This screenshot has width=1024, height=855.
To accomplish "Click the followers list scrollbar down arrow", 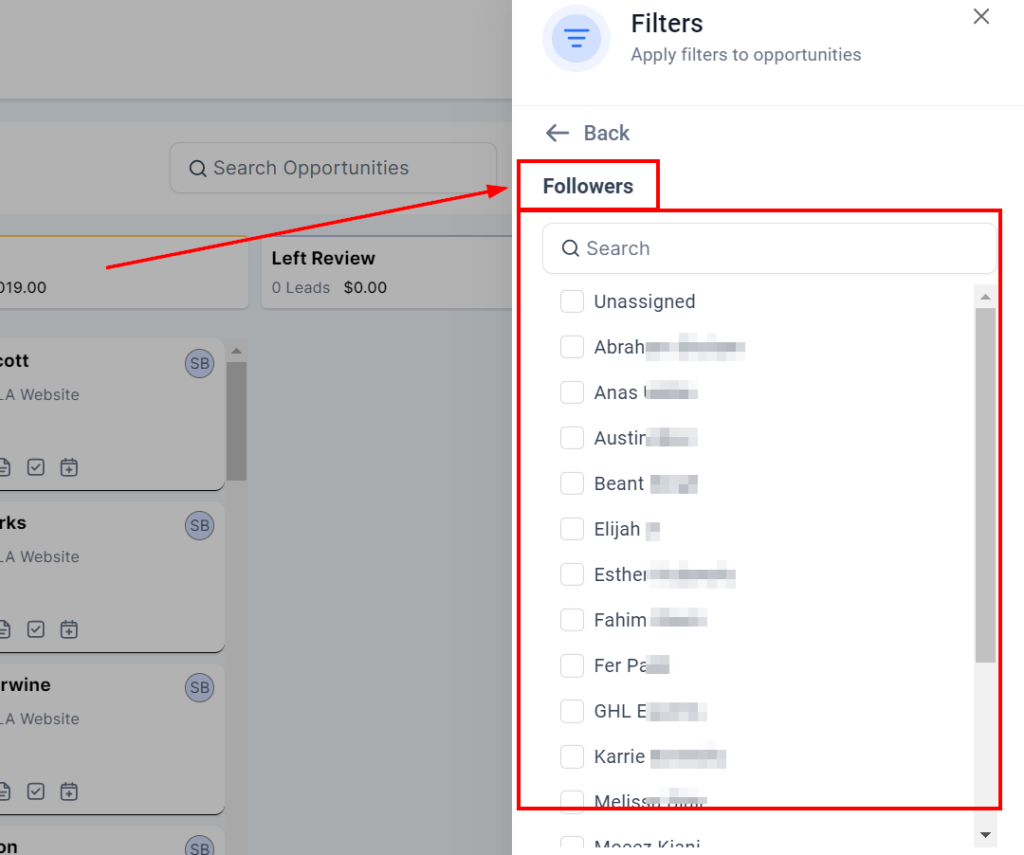I will click(985, 834).
